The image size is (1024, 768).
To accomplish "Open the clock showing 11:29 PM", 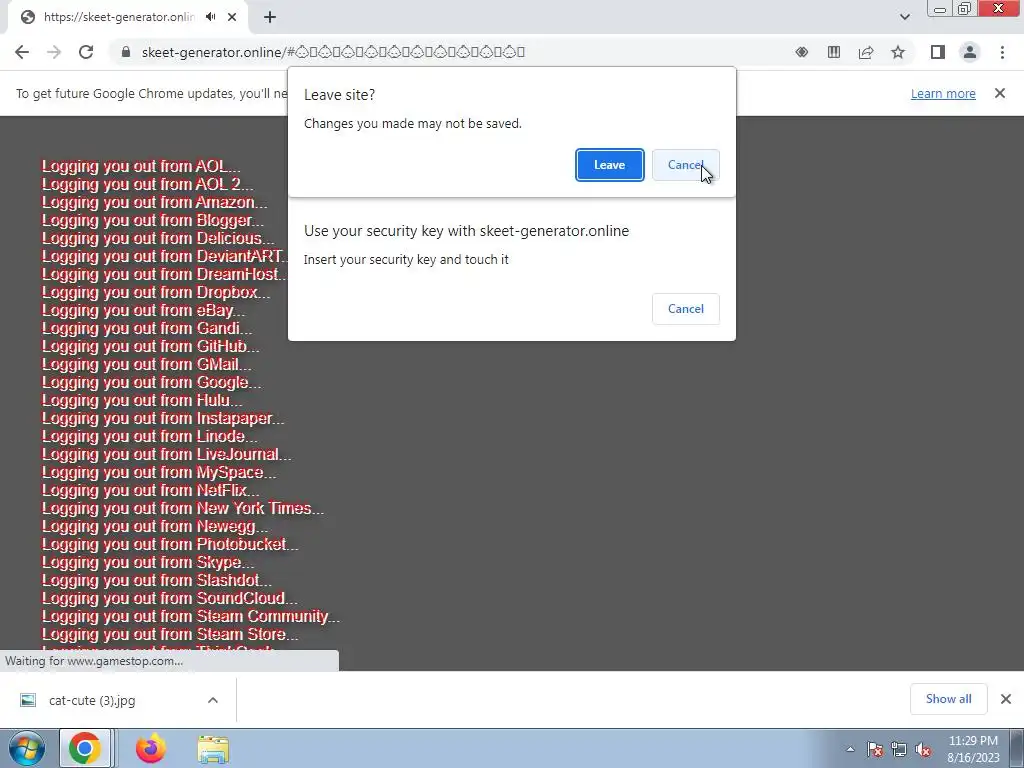I will 973,749.
